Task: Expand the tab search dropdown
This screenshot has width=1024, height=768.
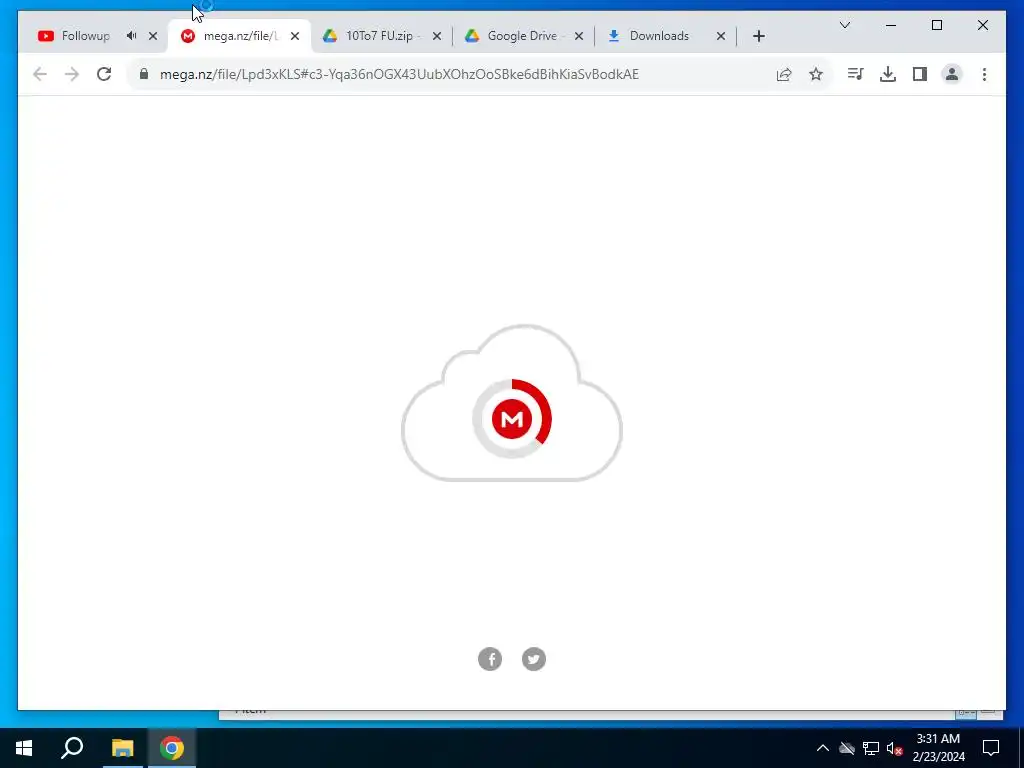Action: [x=844, y=25]
